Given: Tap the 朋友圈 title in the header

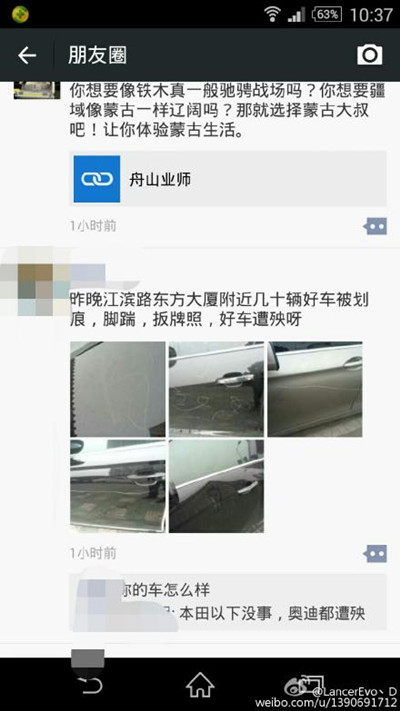Looking at the screenshot, I should (x=98, y=55).
